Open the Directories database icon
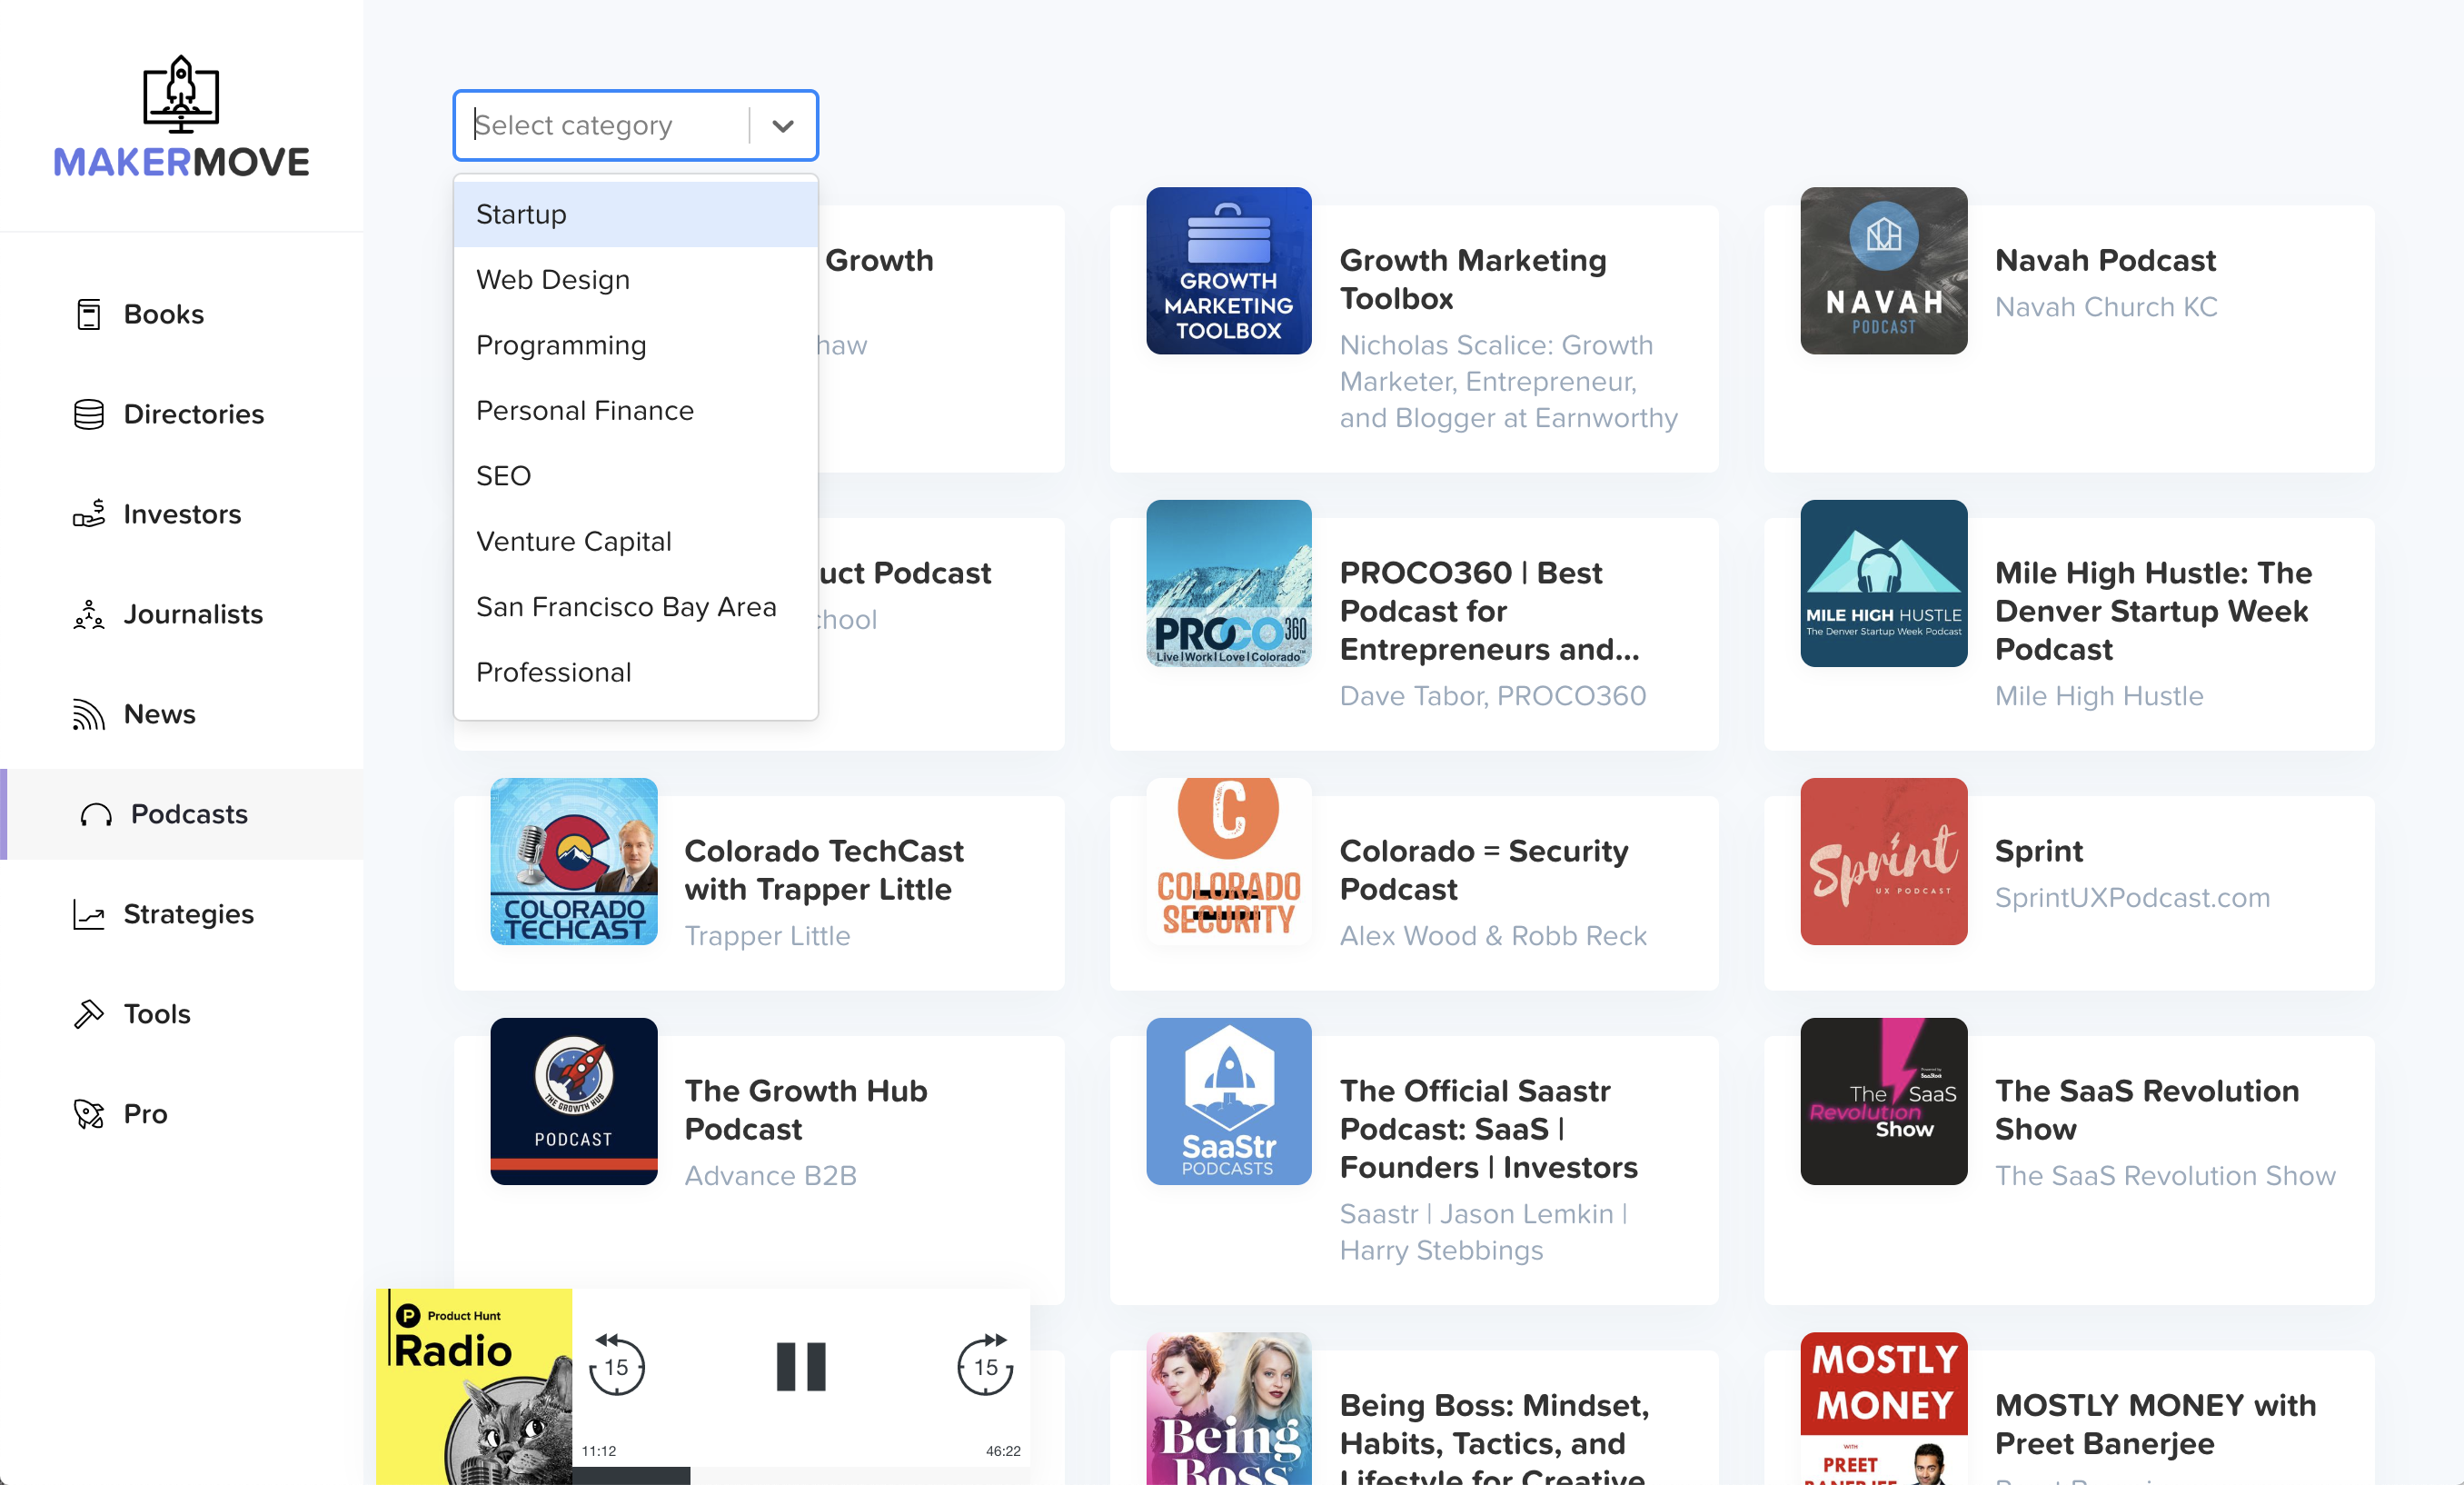Image resolution: width=2464 pixels, height=1485 pixels. (x=88, y=414)
